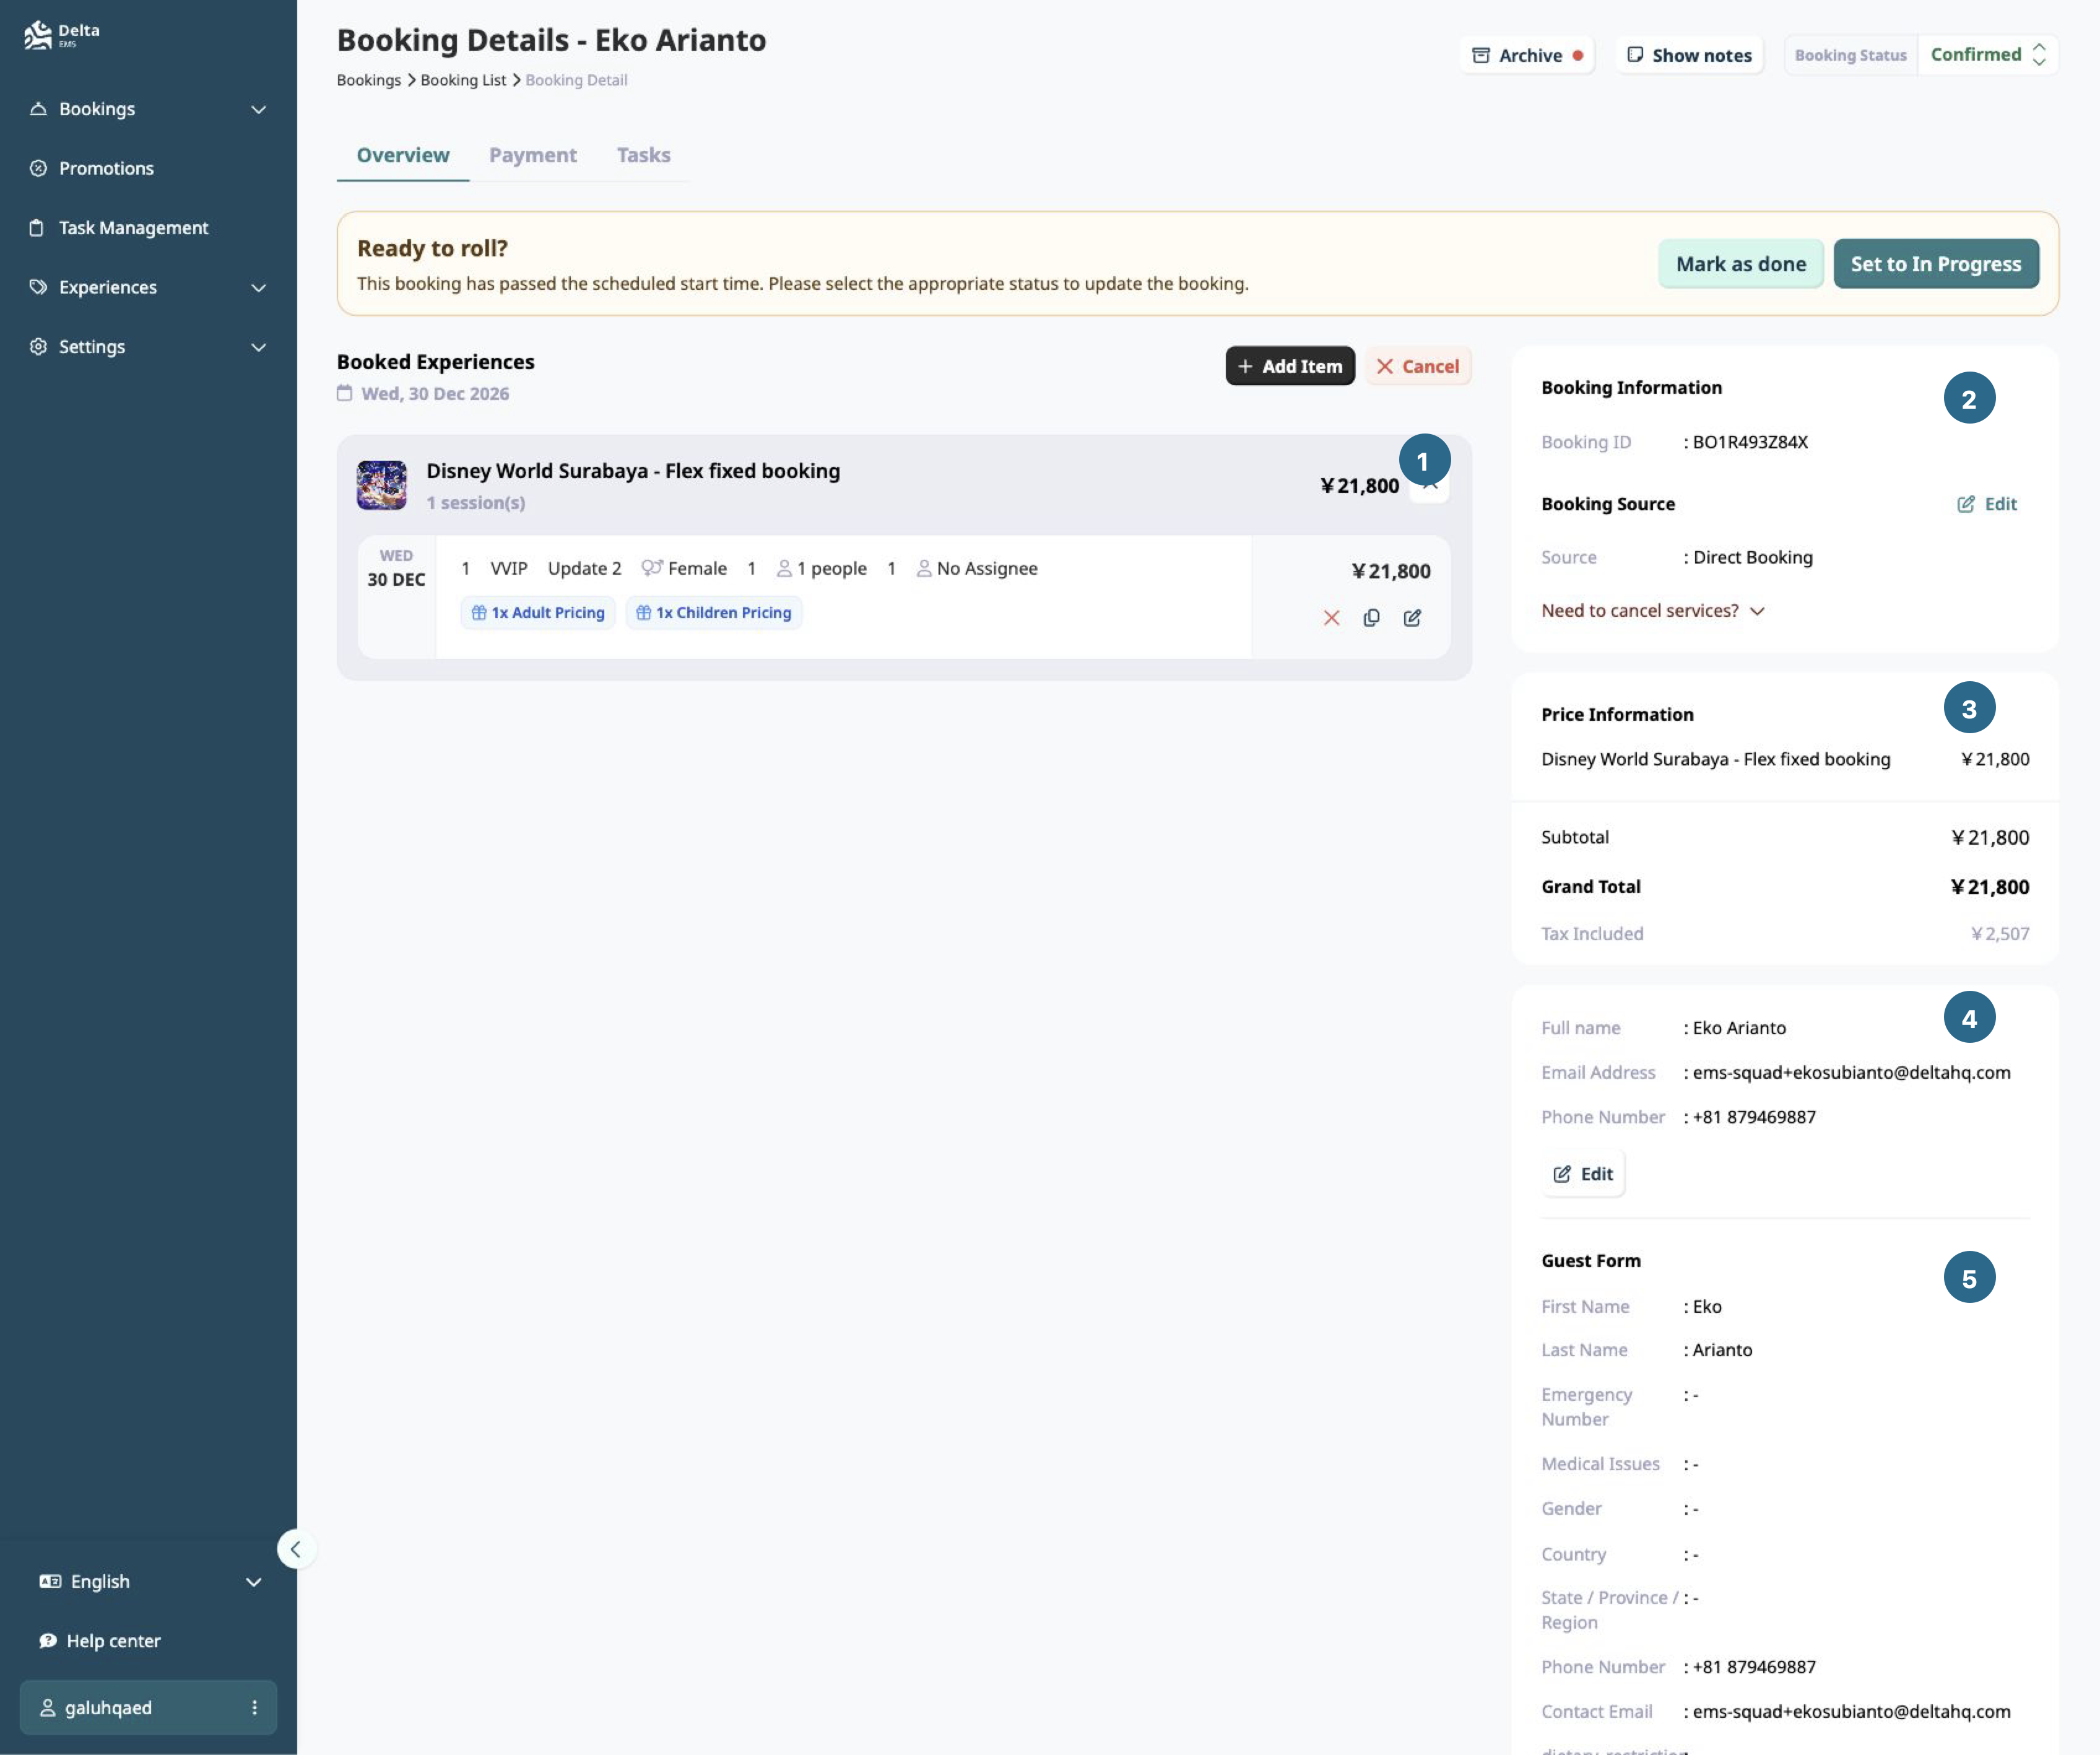Screen dimensions: 2100x1755
Task: Click the Archive button
Action: pyautogui.click(x=1526, y=55)
